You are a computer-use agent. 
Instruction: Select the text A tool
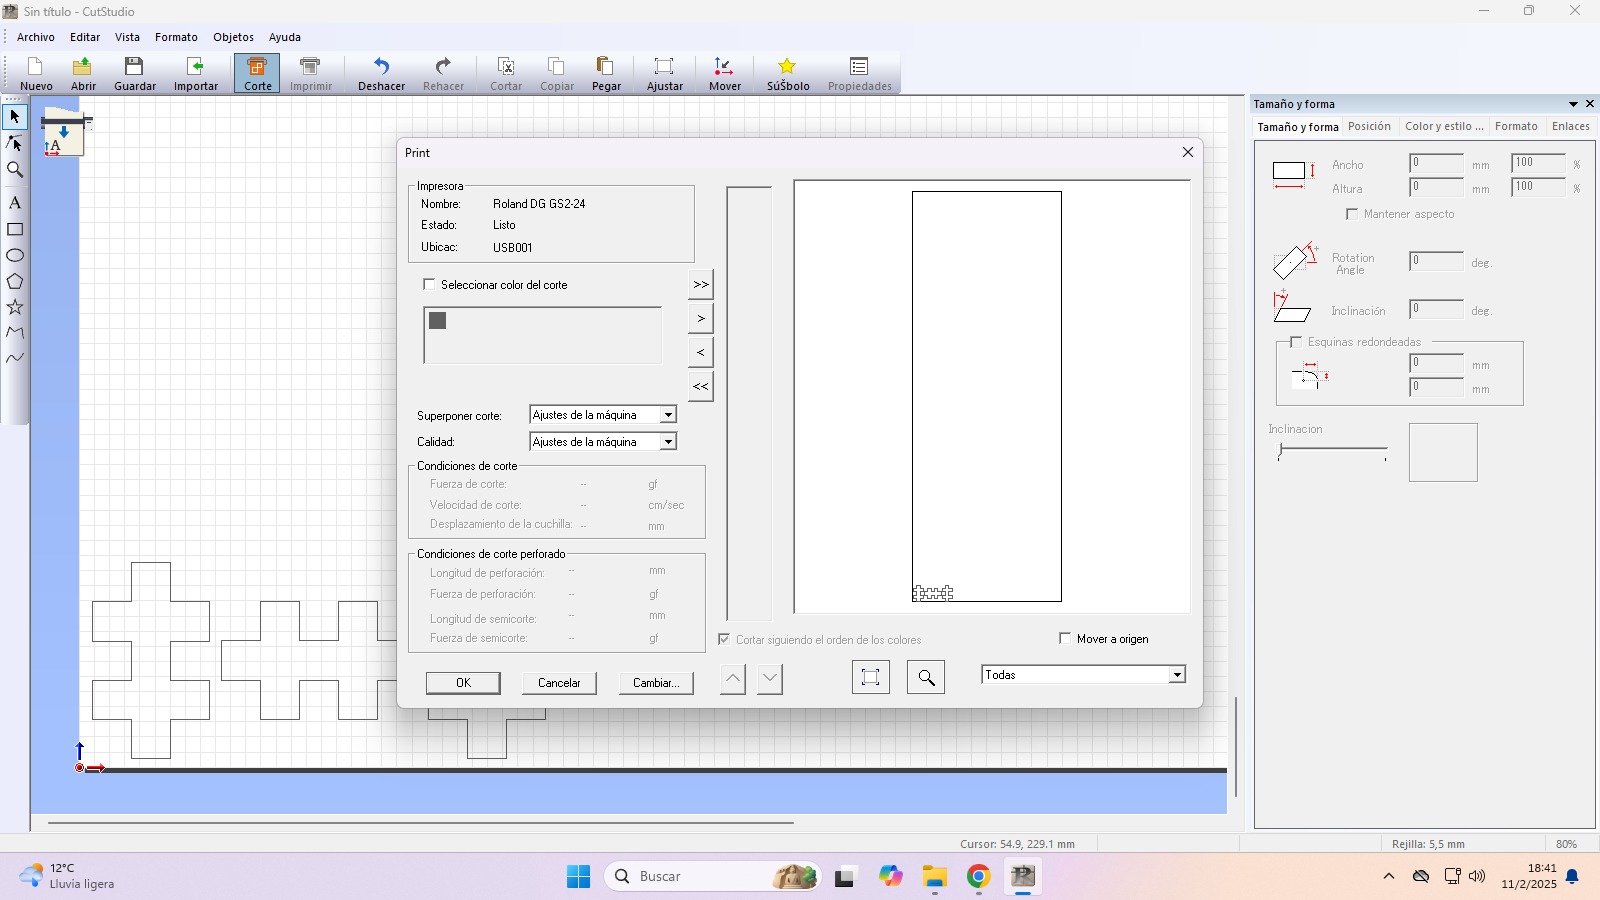(x=15, y=202)
